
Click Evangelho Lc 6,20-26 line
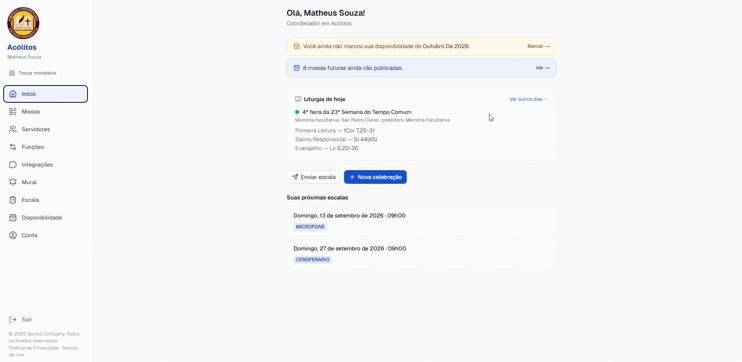pos(327,148)
